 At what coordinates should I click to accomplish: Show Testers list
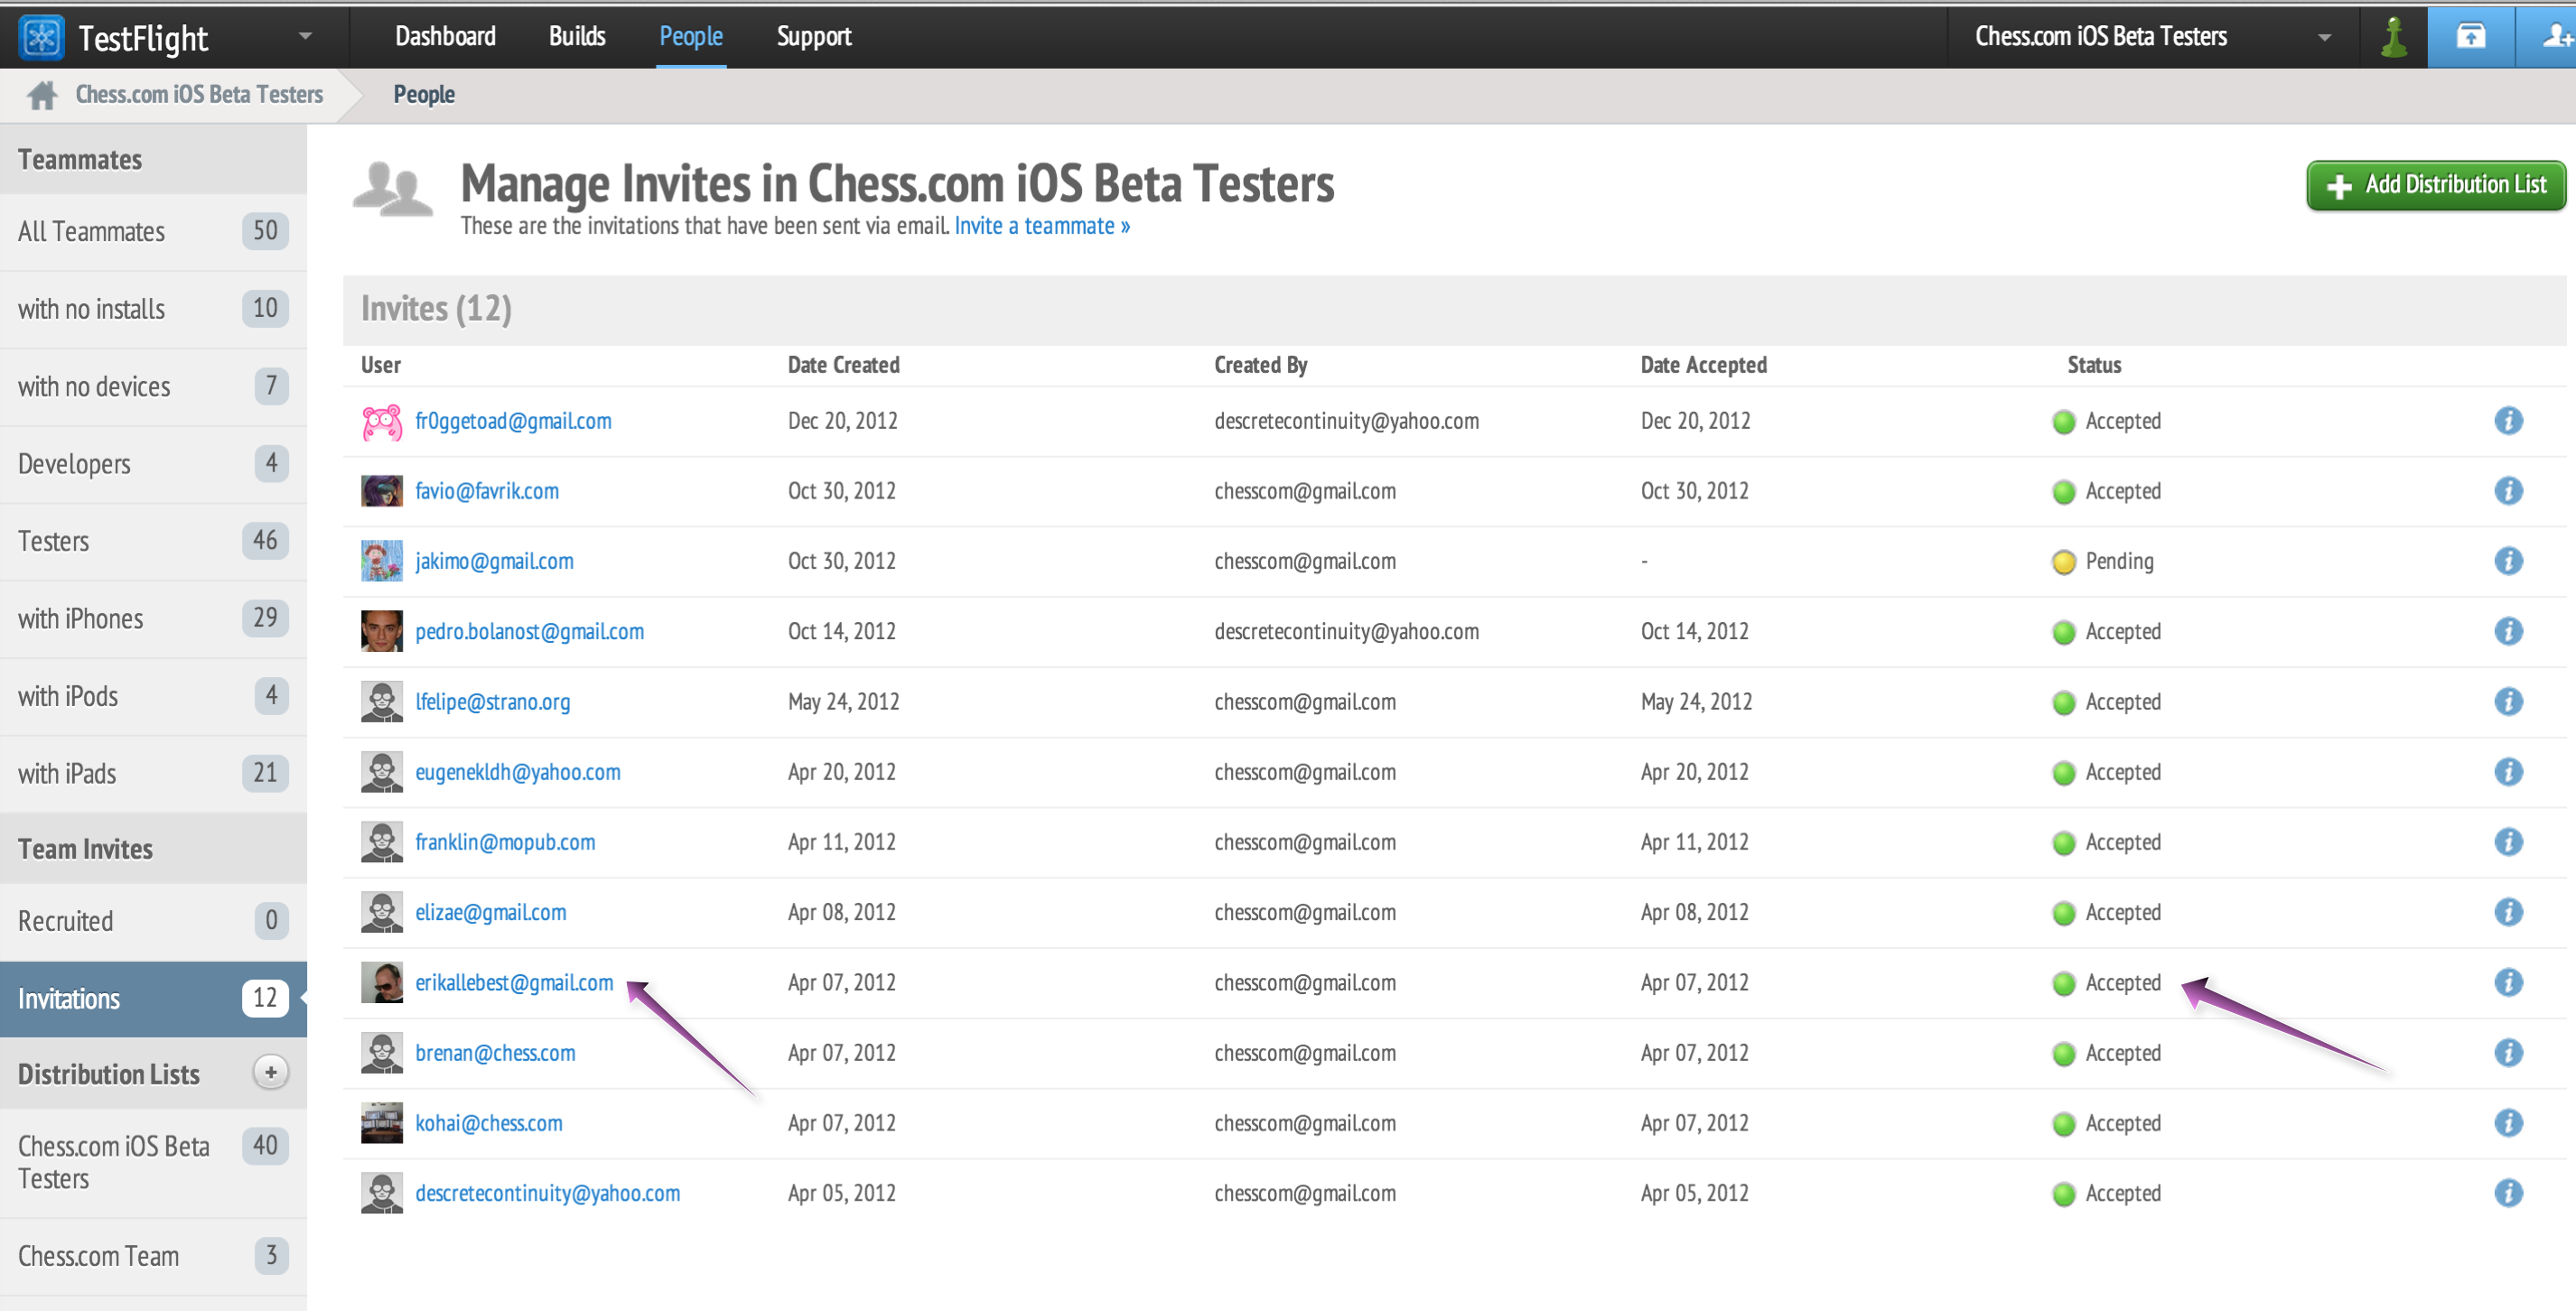tap(153, 541)
